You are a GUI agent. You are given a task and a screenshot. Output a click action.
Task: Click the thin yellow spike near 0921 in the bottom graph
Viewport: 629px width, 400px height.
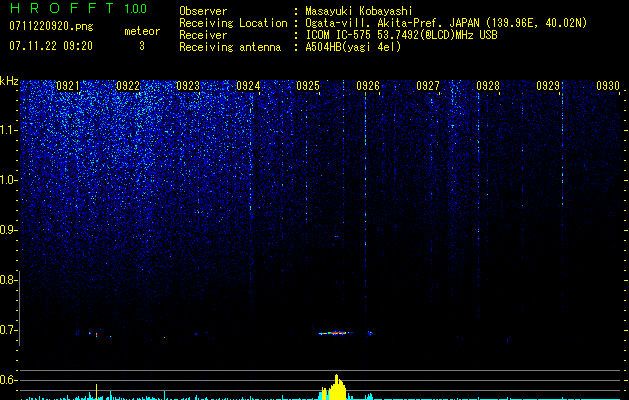pyautogui.click(x=96, y=392)
